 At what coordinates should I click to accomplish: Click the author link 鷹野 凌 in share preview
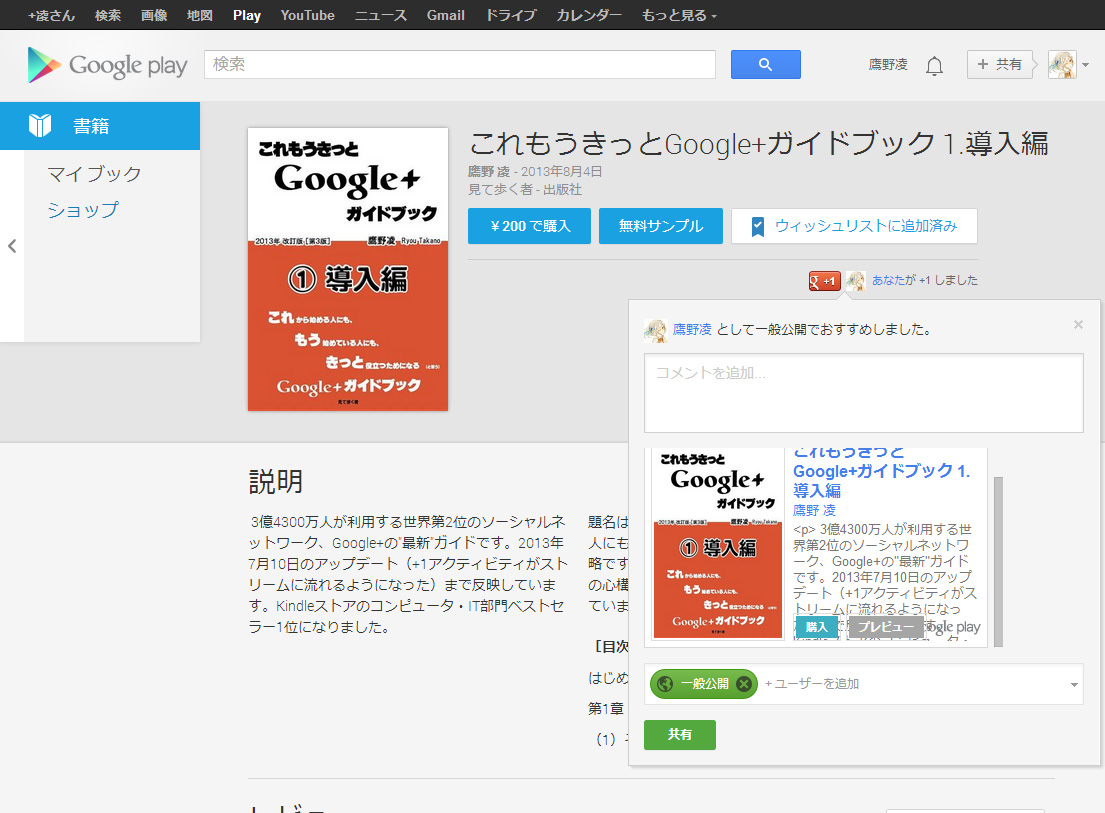pyautogui.click(x=814, y=510)
